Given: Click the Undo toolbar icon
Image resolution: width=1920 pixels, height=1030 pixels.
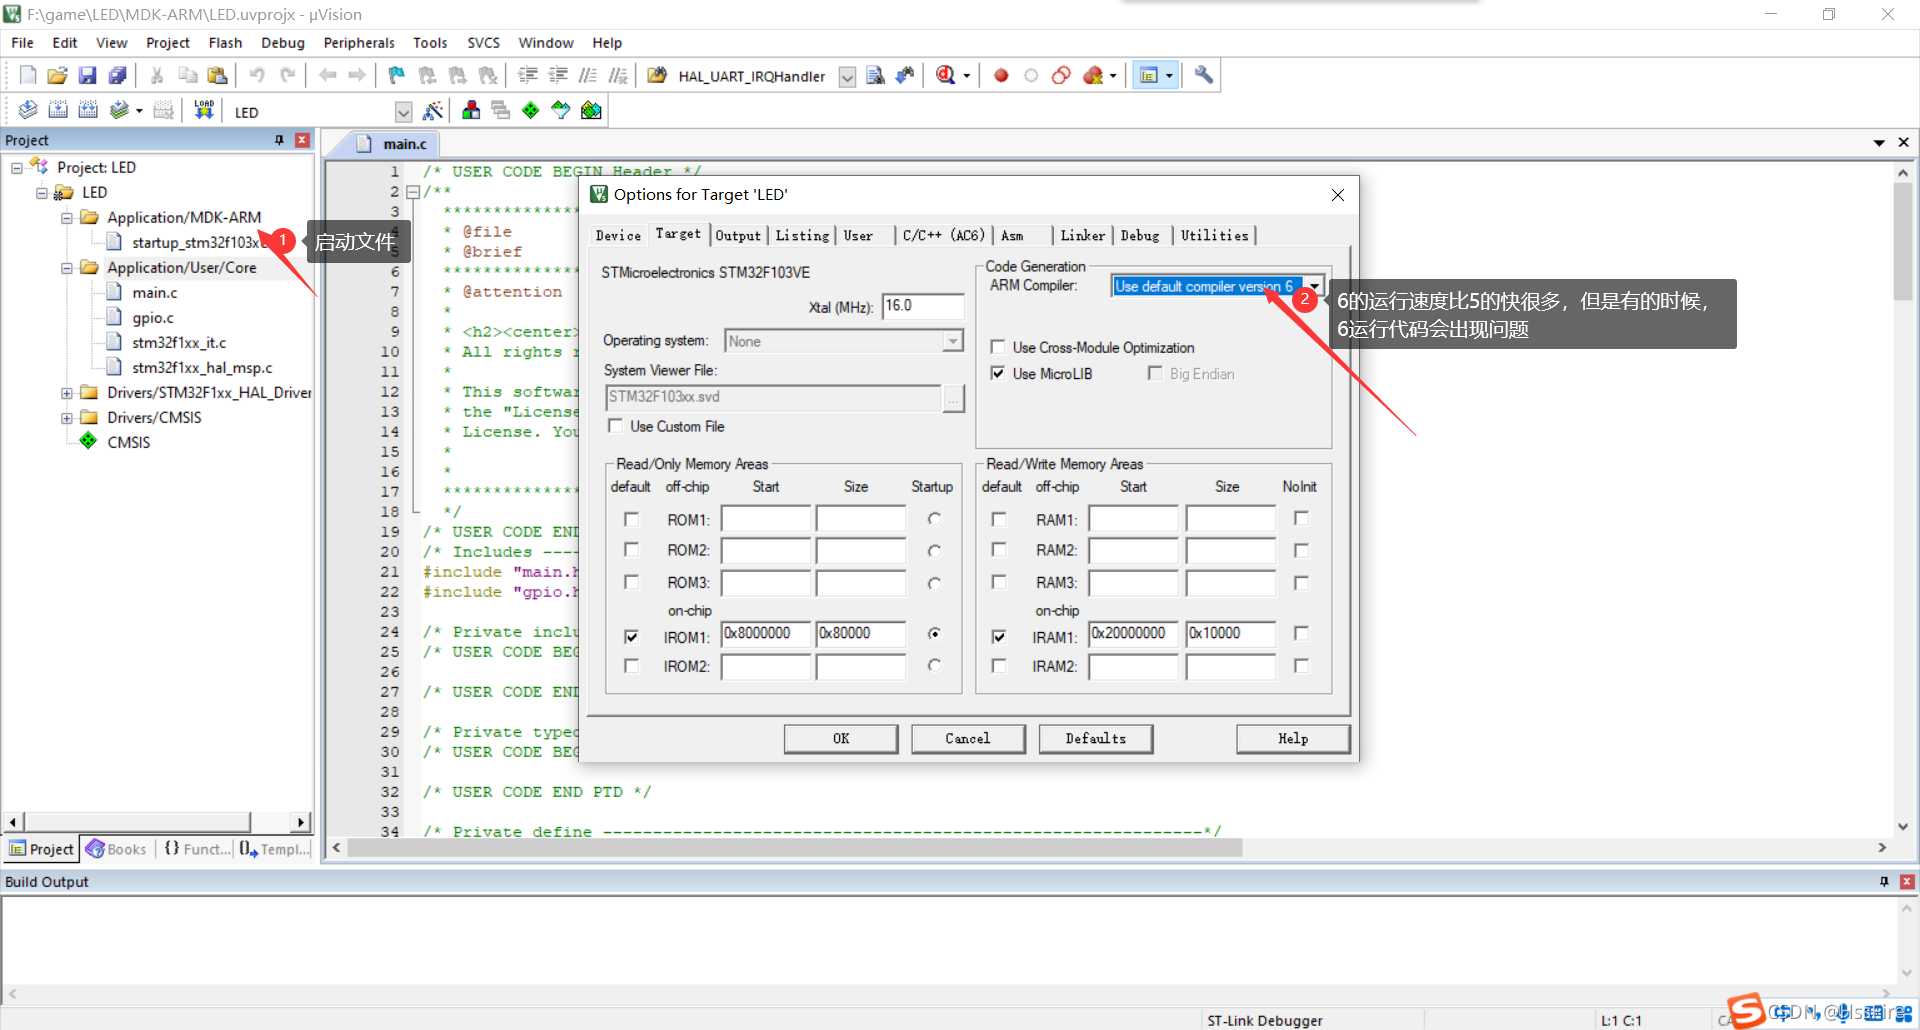Looking at the screenshot, I should click(x=257, y=75).
